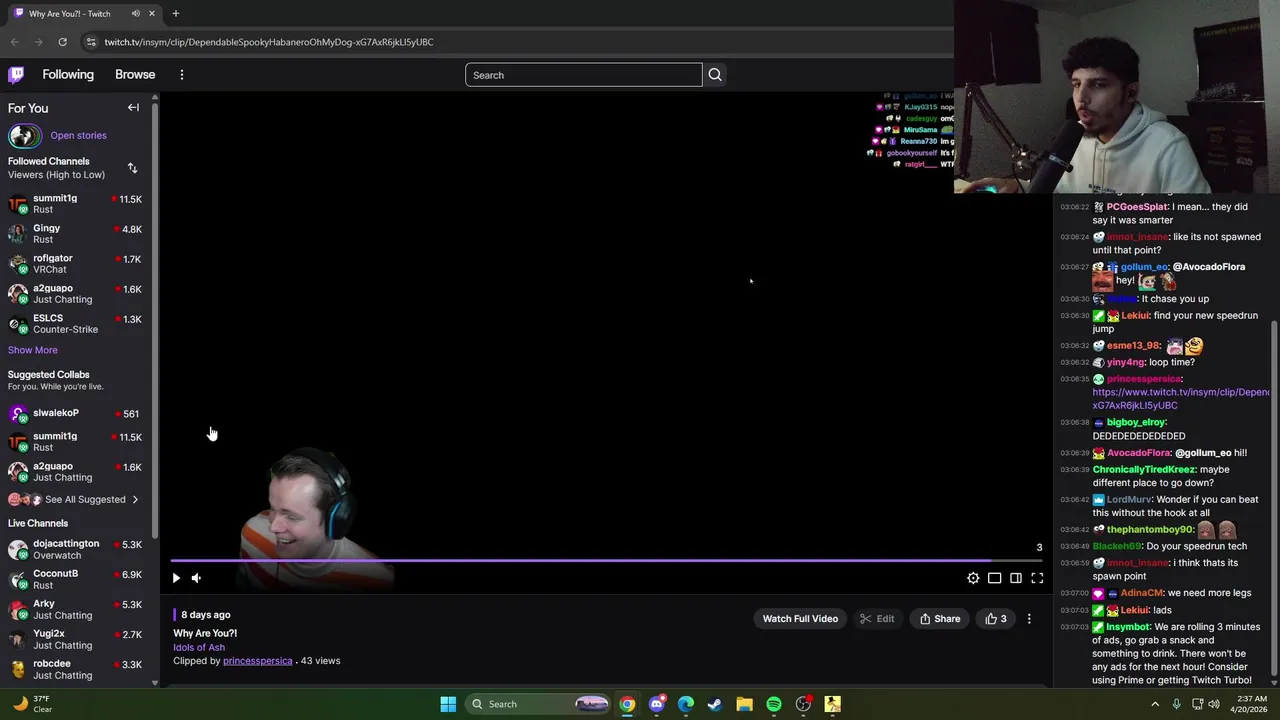Click AdinaCM username in chat

tap(1141, 593)
